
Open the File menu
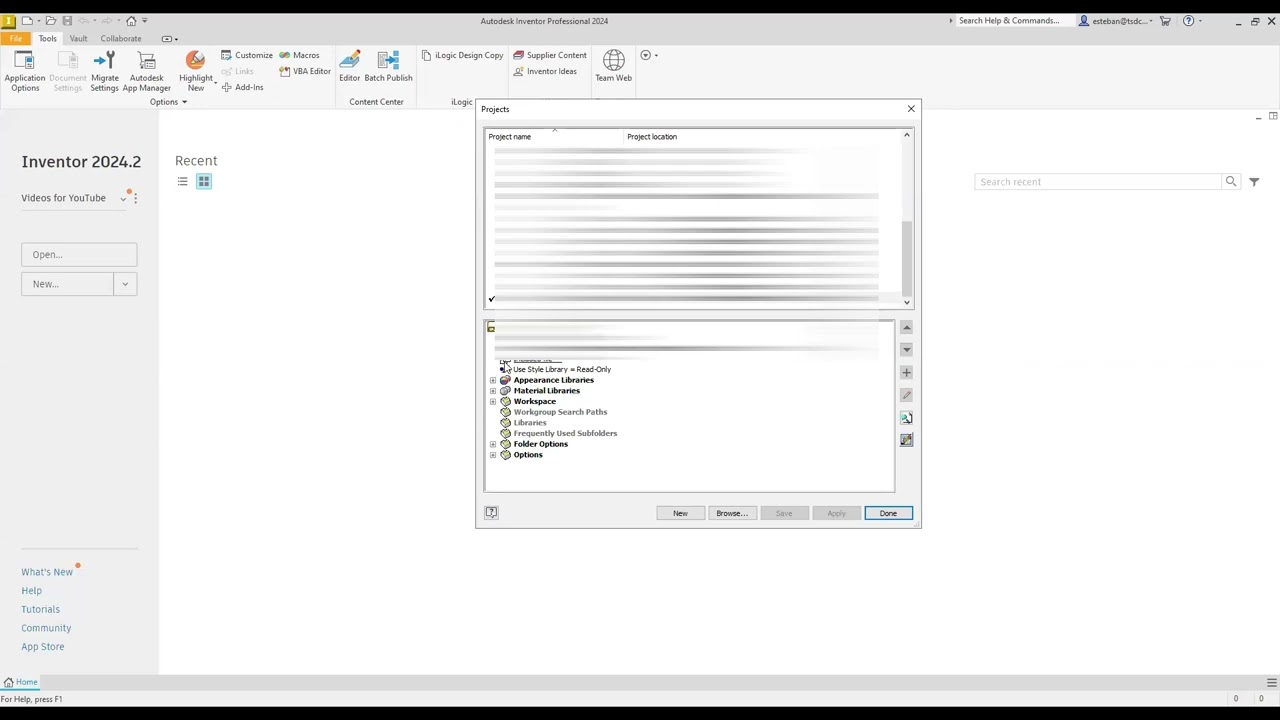pyautogui.click(x=16, y=38)
